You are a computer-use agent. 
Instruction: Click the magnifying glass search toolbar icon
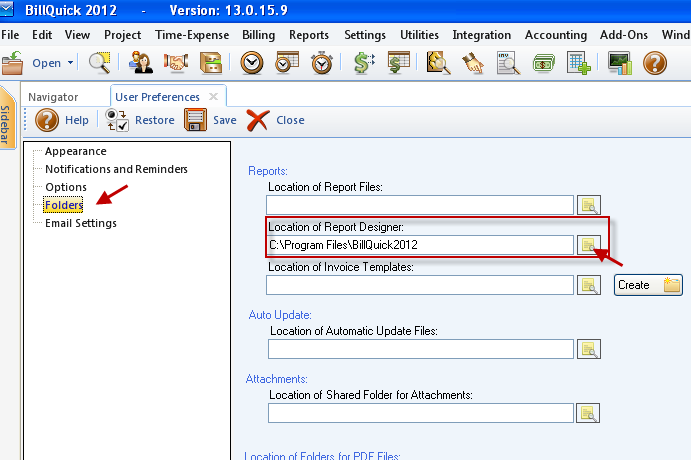coord(99,63)
